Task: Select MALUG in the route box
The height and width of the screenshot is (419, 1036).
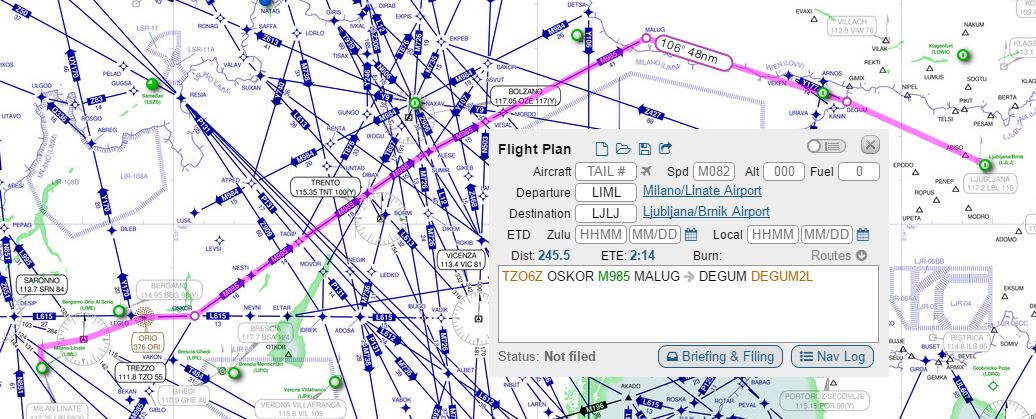Action: 657,276
